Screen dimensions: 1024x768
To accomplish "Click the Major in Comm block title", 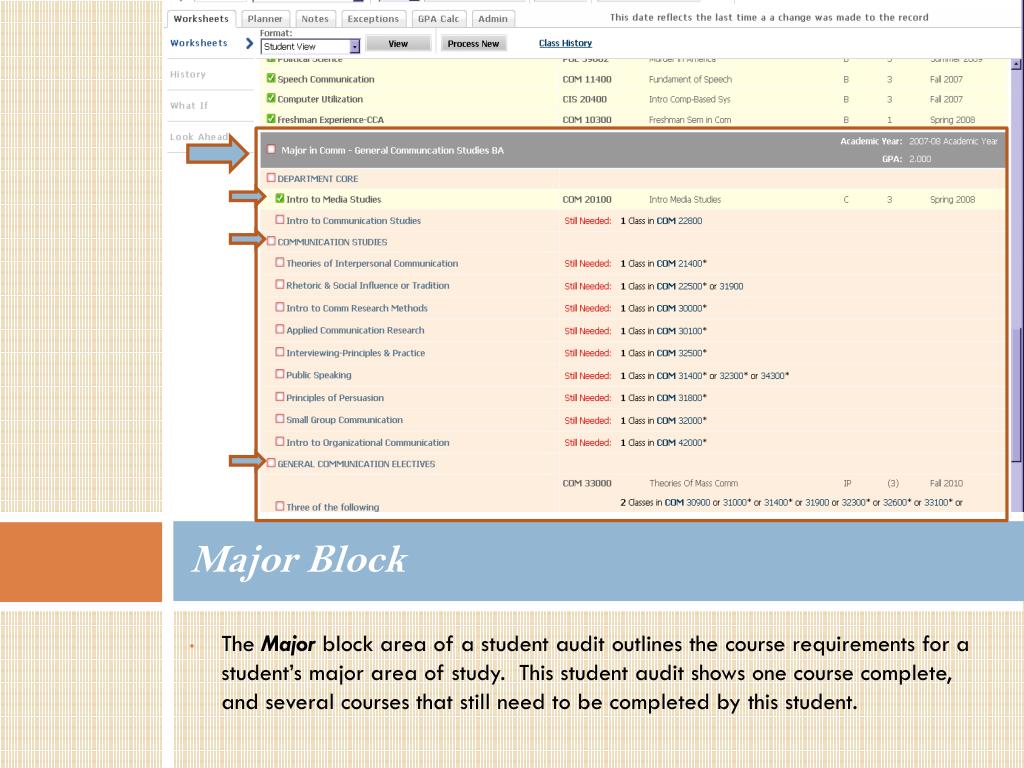I will [x=392, y=150].
